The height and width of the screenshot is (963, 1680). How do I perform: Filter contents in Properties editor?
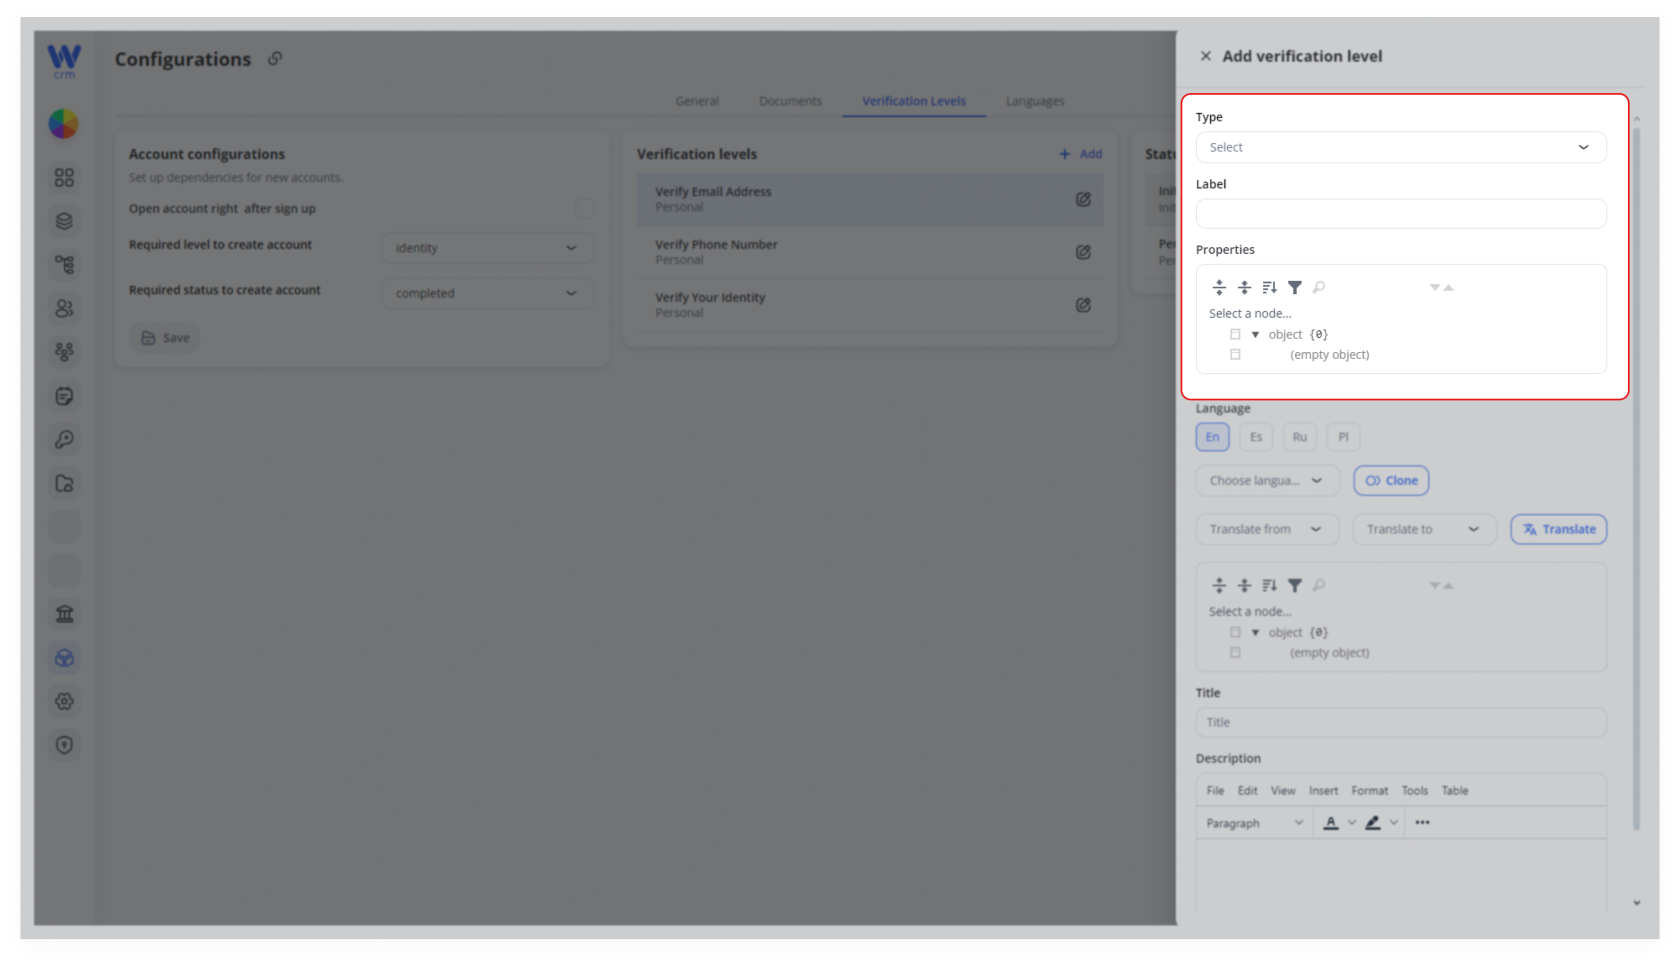(x=1295, y=287)
